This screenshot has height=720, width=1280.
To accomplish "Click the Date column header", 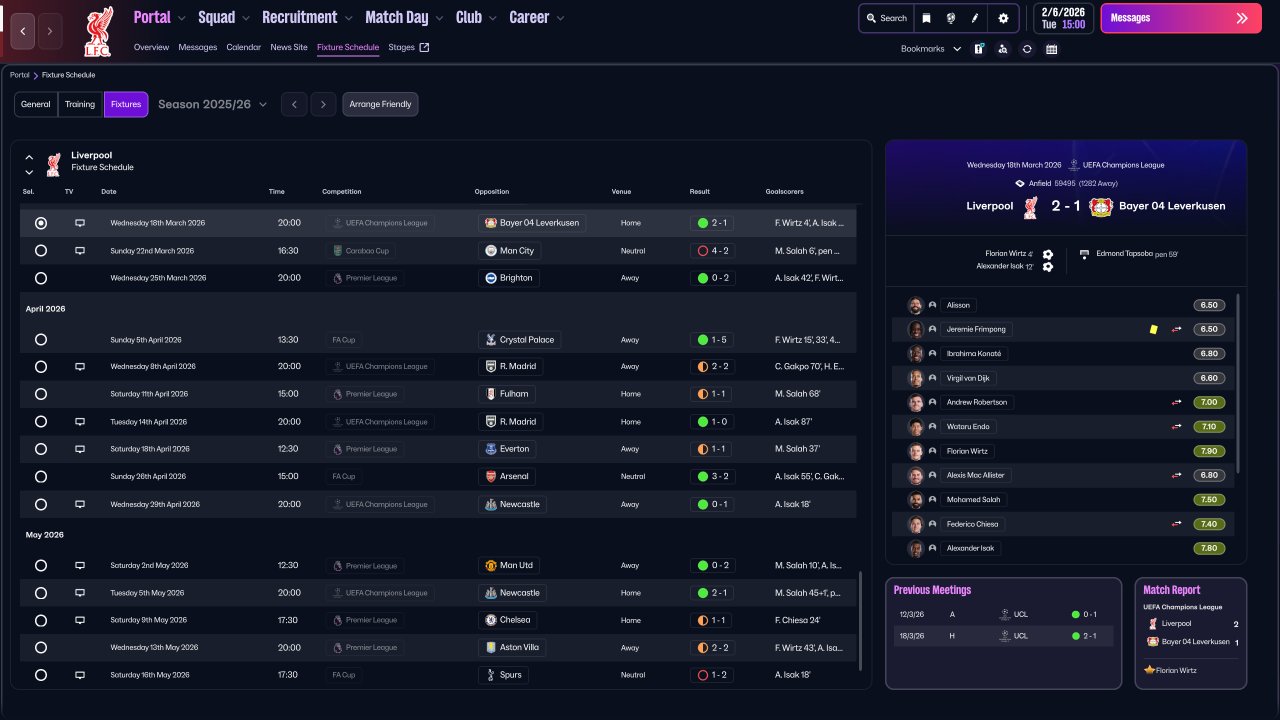I will click(109, 192).
